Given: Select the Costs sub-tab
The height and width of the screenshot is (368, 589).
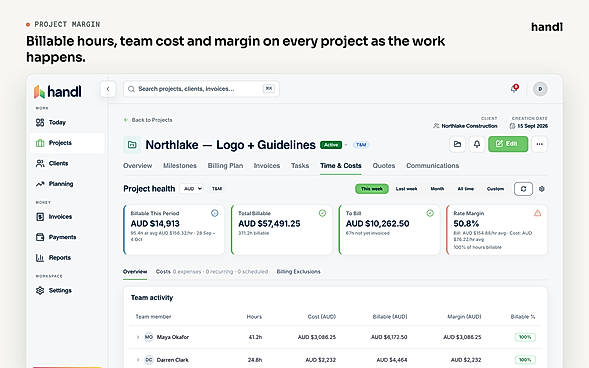Looking at the screenshot, I should pos(211,271).
